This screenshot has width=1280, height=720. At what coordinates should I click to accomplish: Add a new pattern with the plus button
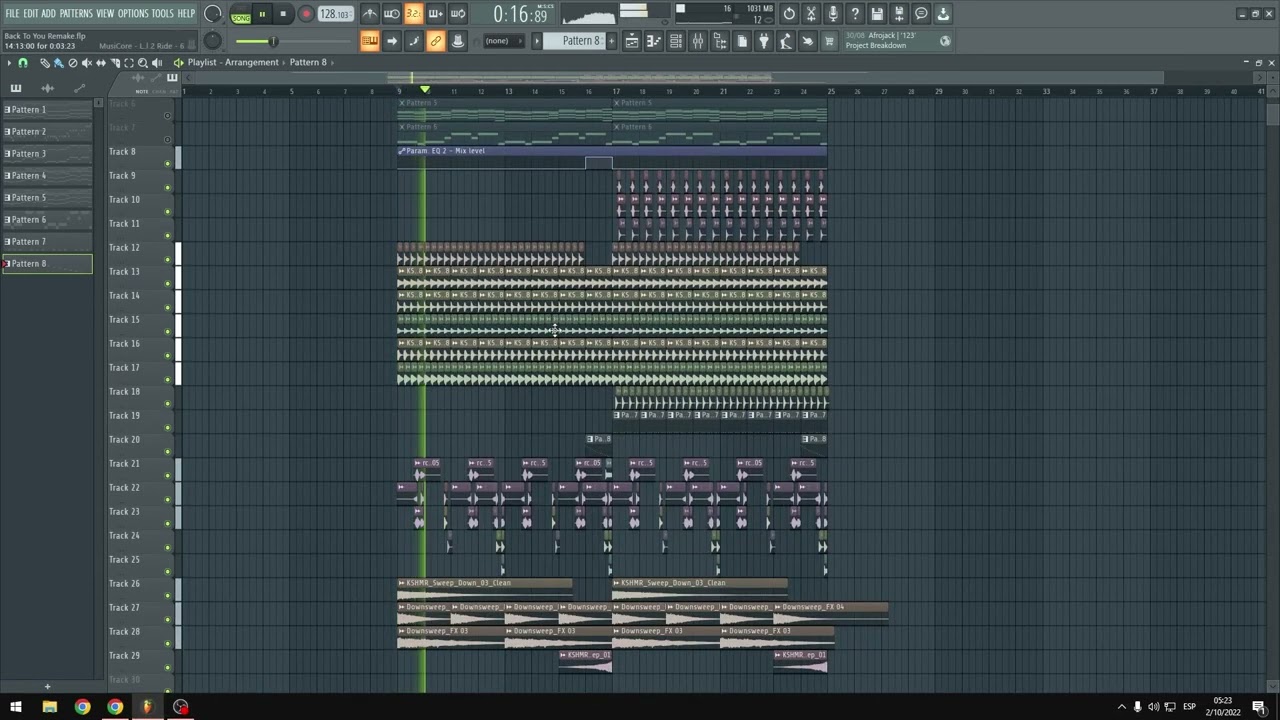tap(611, 41)
